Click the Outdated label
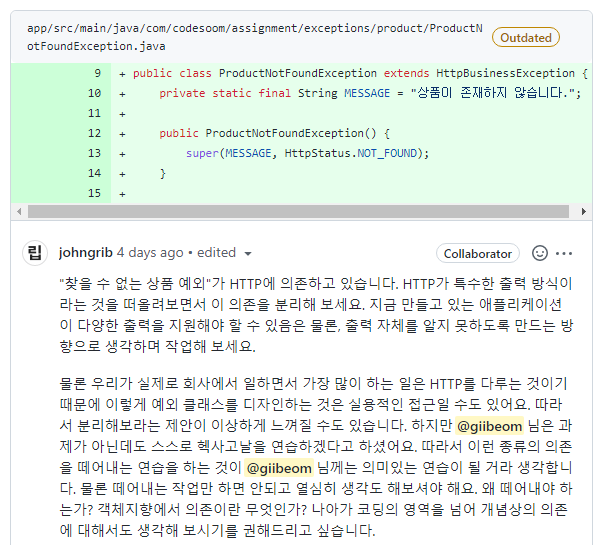This screenshot has height=545, width=602. (526, 38)
